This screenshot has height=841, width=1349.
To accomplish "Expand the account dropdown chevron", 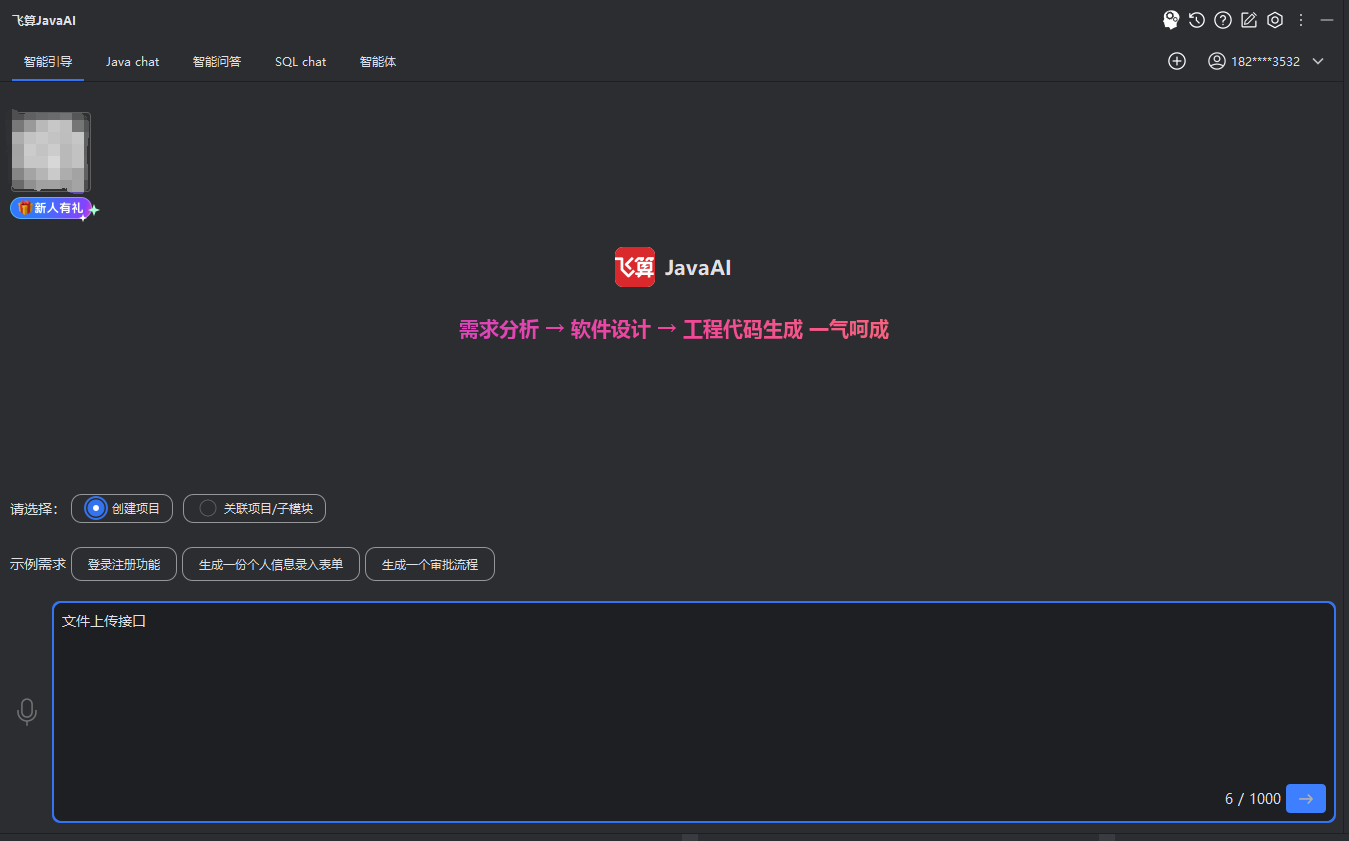I will tap(1318, 61).
